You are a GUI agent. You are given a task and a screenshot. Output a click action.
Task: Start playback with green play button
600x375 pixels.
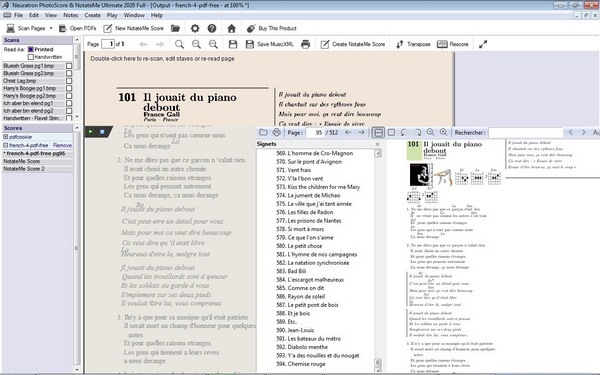coord(91,132)
